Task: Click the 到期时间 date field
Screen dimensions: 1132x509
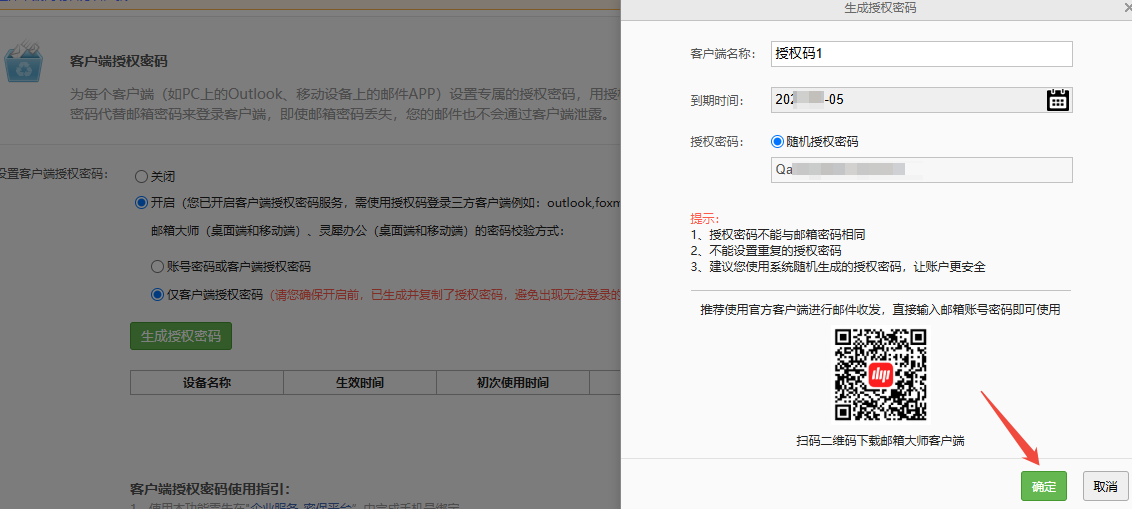Action: (905, 99)
